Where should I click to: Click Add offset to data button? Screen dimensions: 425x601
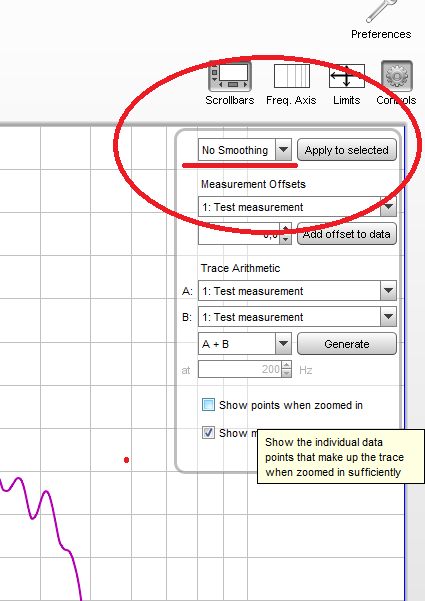[x=347, y=234]
